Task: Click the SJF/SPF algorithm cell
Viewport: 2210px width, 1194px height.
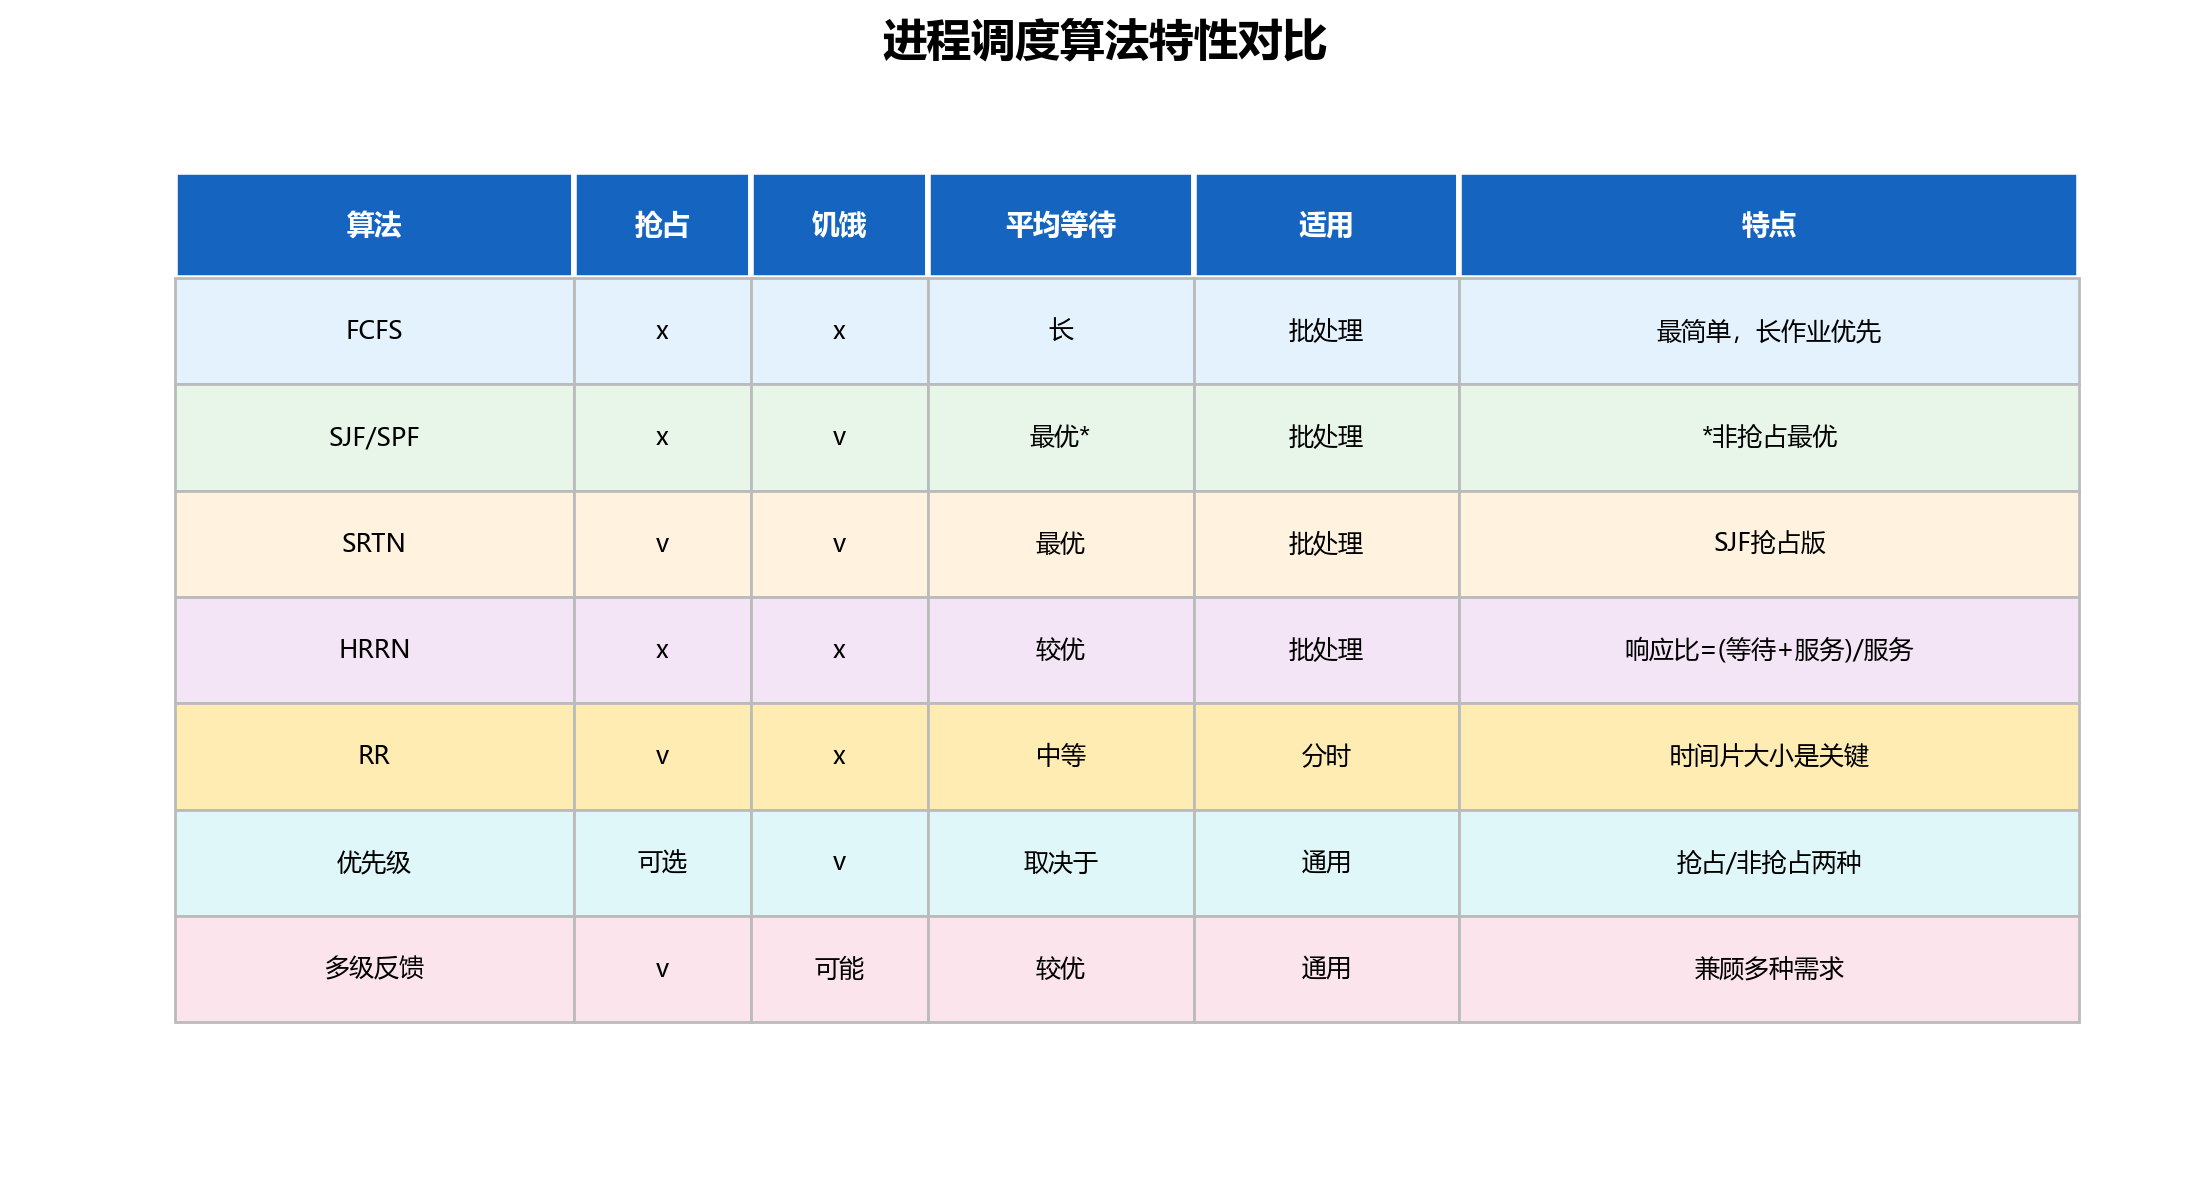Action: click(x=374, y=437)
